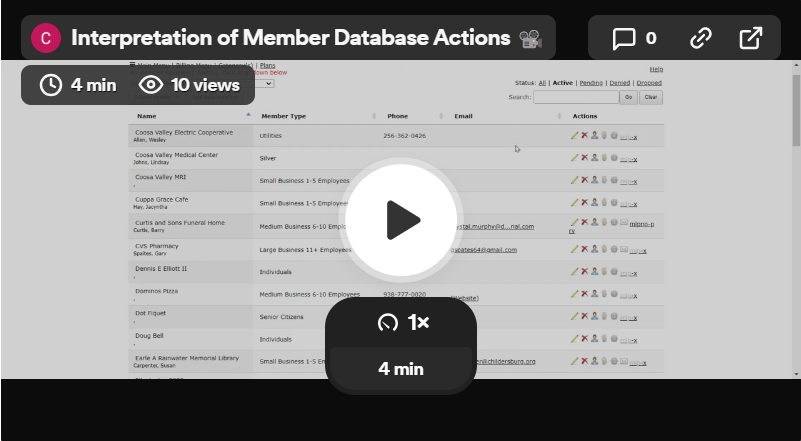Open the Help link

(x=656, y=69)
